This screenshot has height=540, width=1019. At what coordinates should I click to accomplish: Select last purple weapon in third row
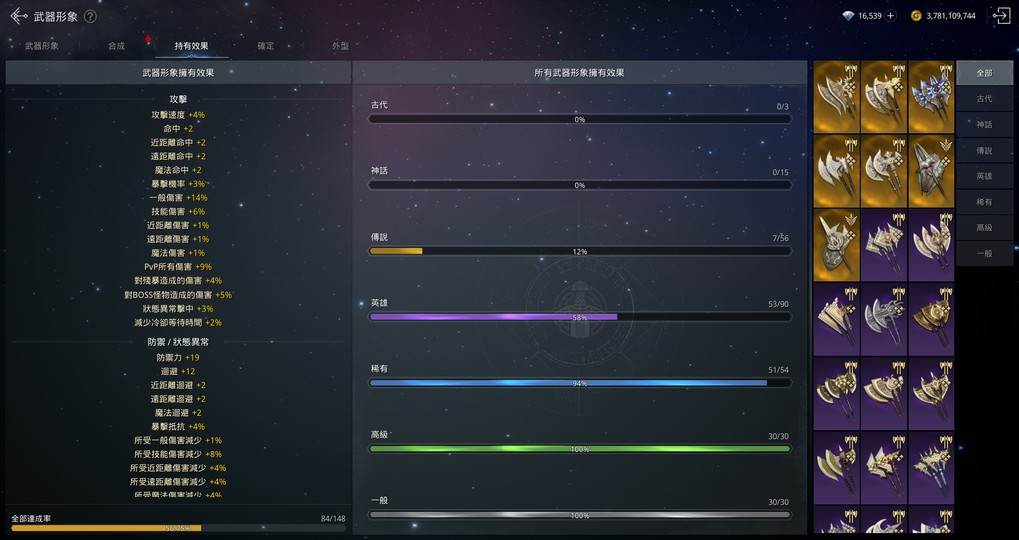pos(931,245)
